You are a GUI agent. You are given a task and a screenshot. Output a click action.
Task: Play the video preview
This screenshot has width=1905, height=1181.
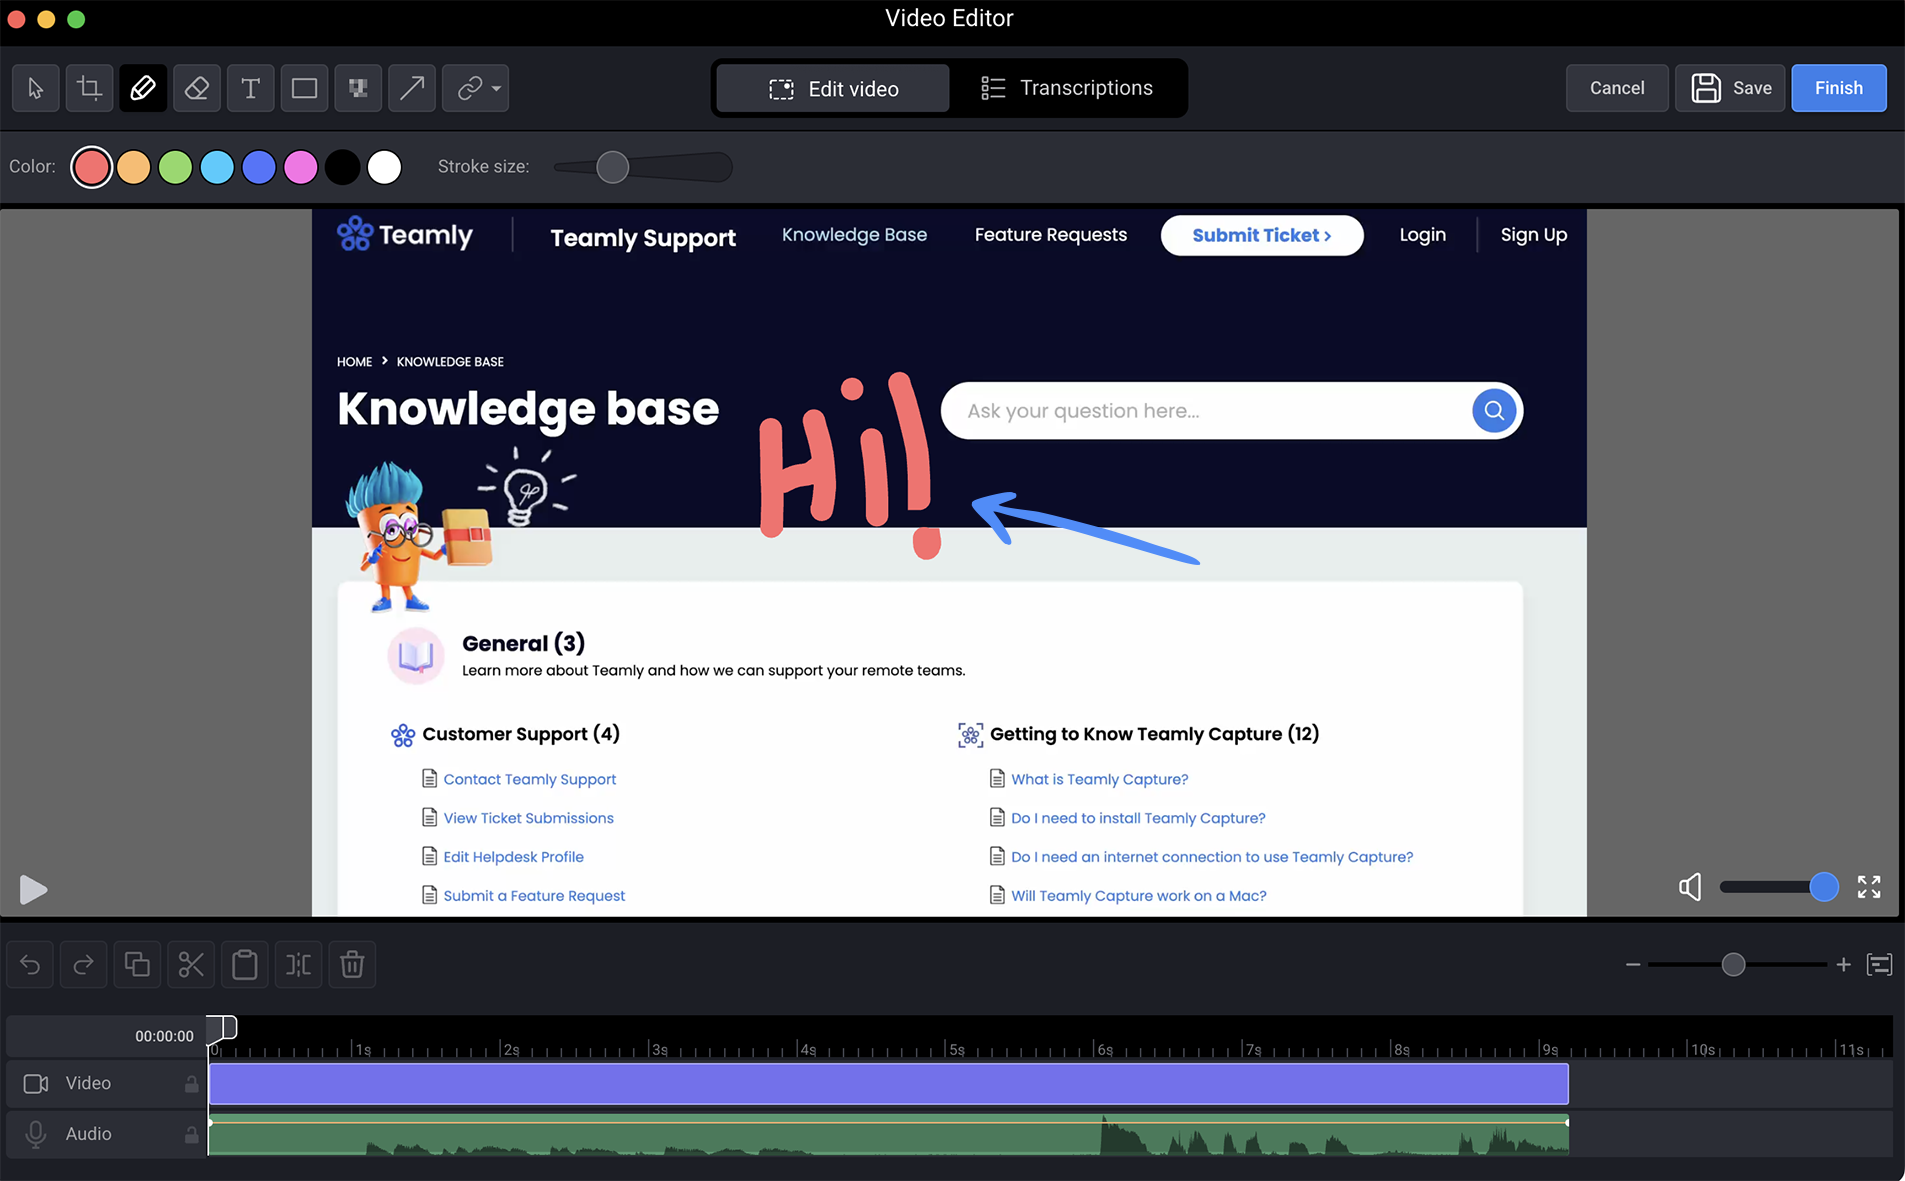pyautogui.click(x=33, y=889)
